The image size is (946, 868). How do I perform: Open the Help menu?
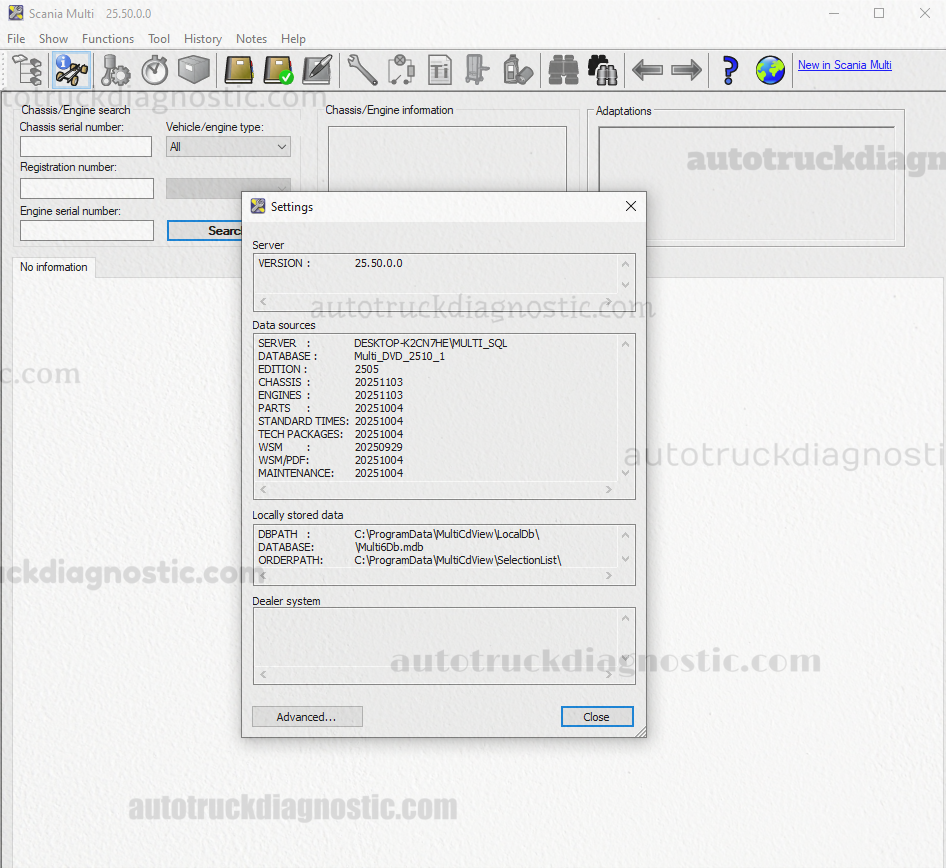(x=293, y=39)
